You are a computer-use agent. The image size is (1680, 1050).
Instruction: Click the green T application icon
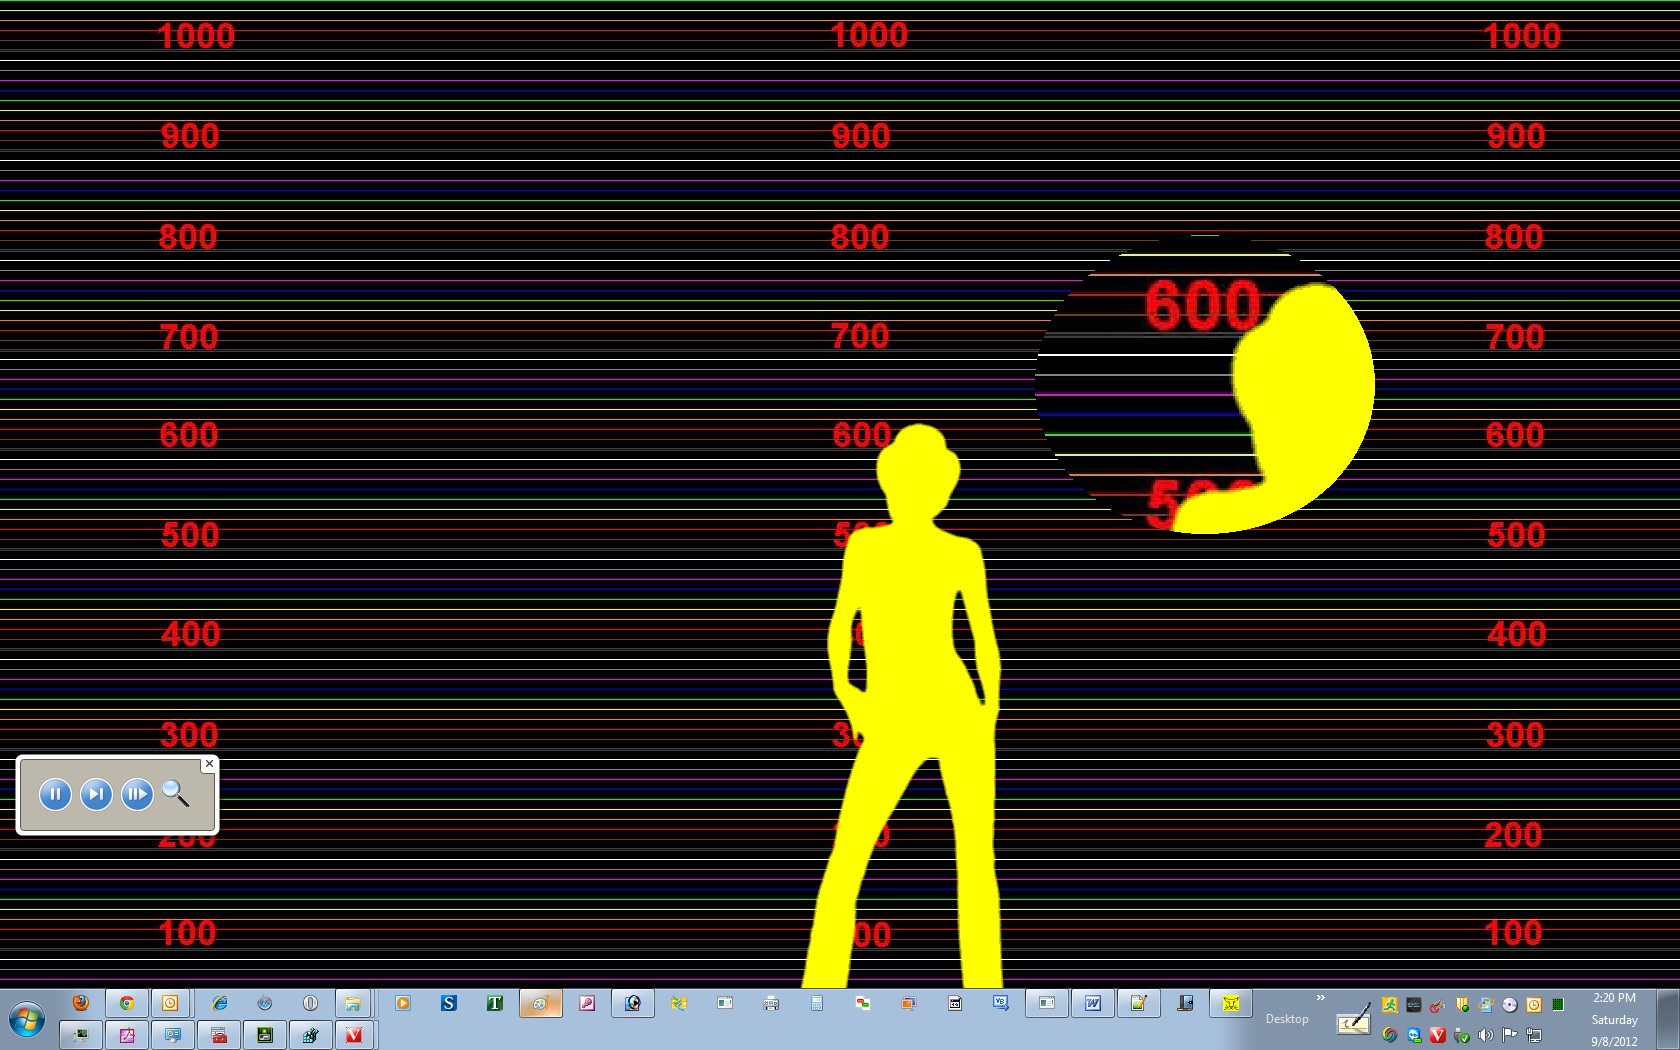point(495,1003)
